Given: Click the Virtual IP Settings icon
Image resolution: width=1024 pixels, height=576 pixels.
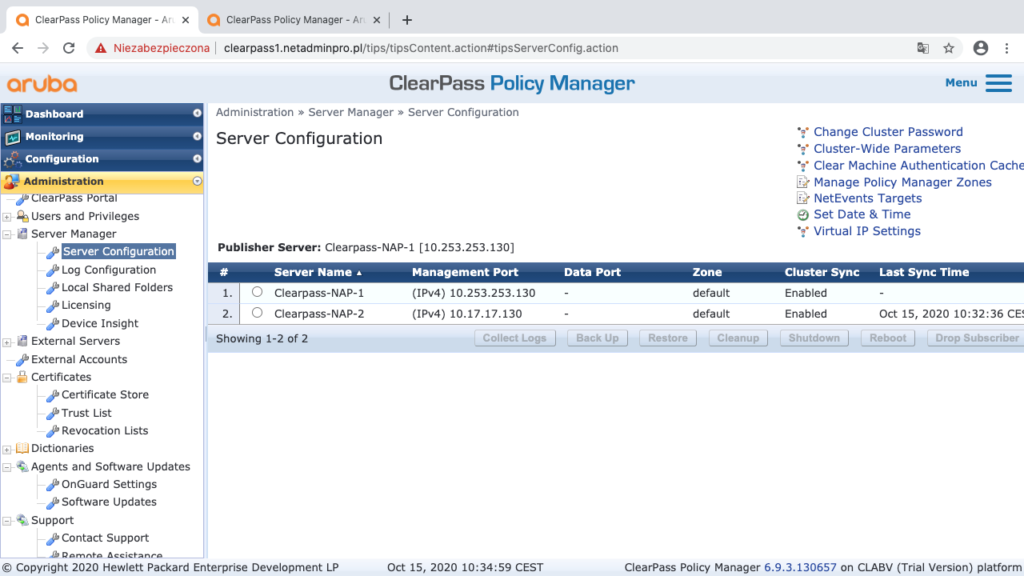Looking at the screenshot, I should click(x=803, y=231).
